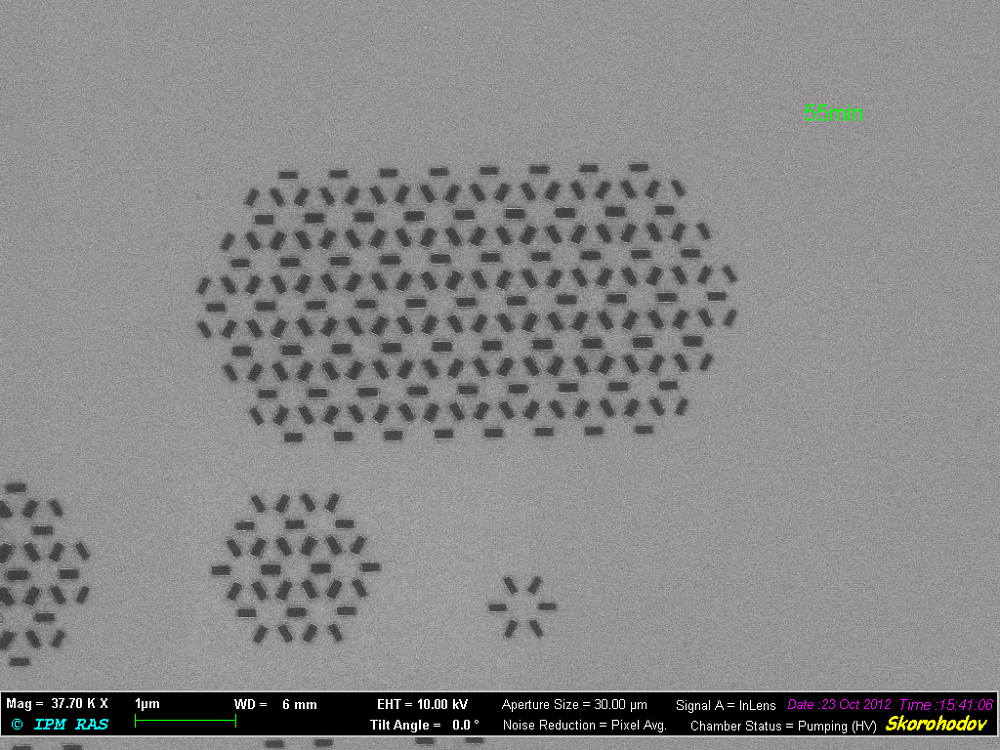This screenshot has width=1000, height=750.
Task: Click Noise Reduction = Pixel Avg. label
Action: coord(585,725)
